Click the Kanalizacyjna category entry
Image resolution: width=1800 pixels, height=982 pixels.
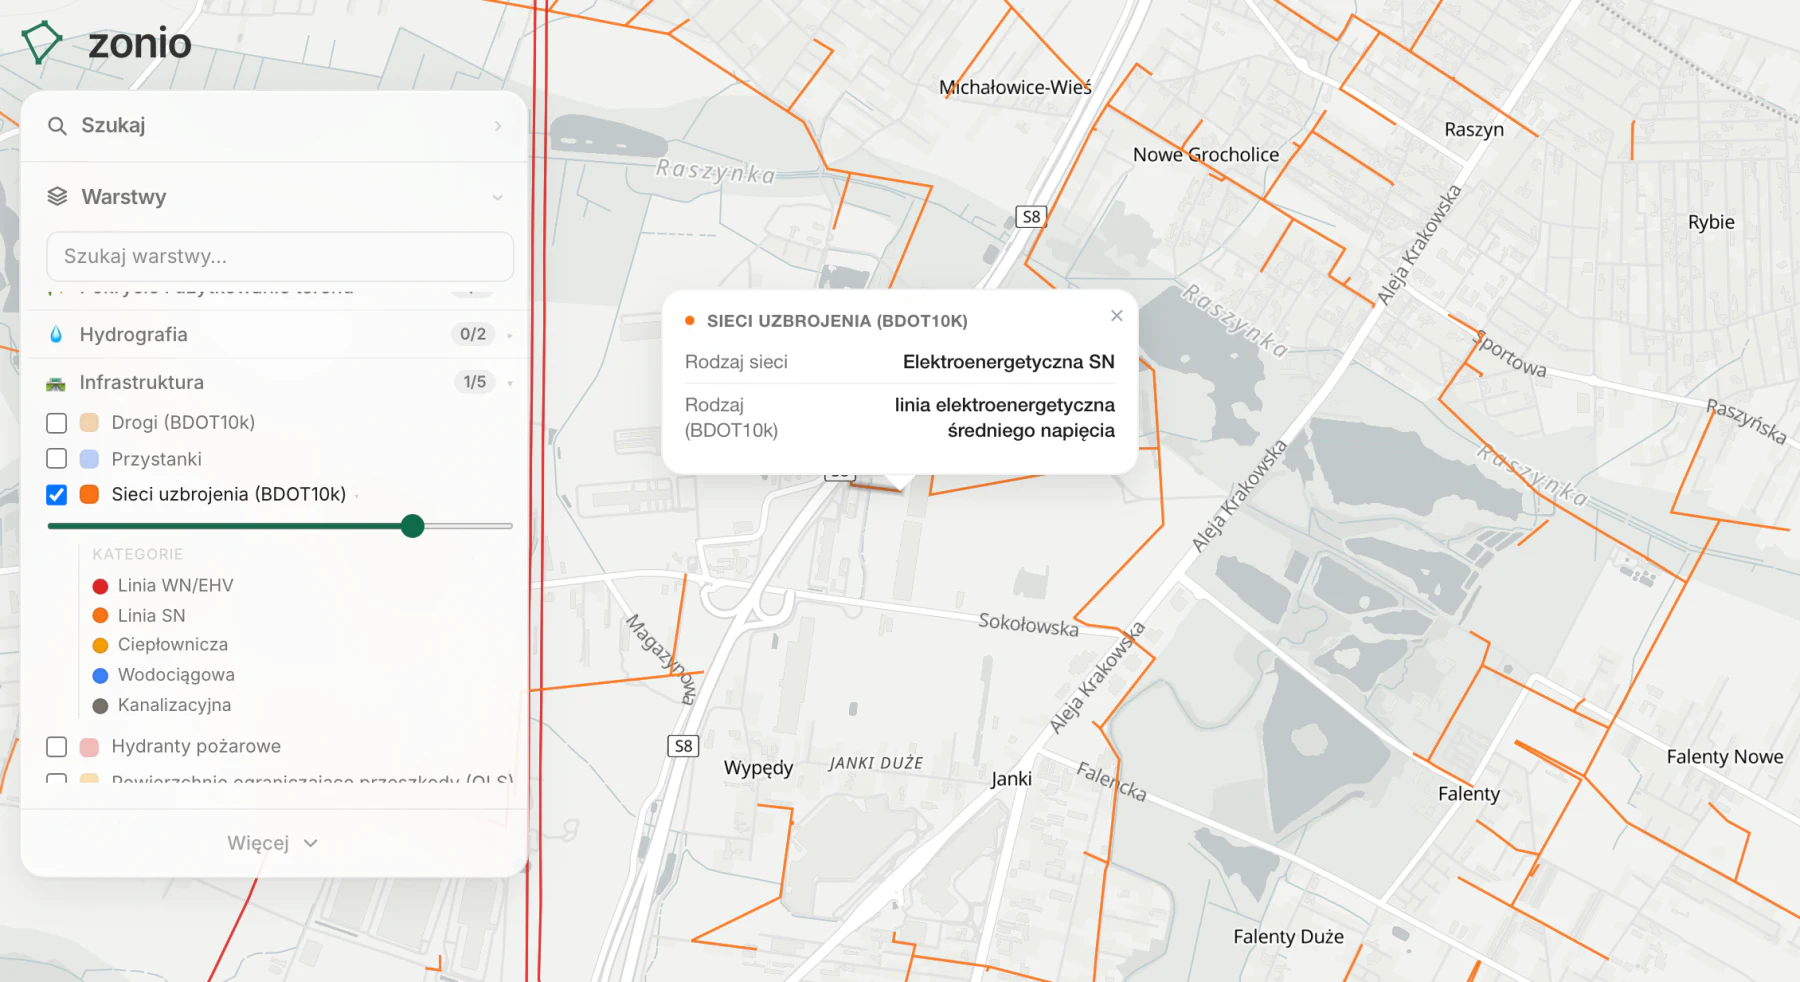click(162, 705)
